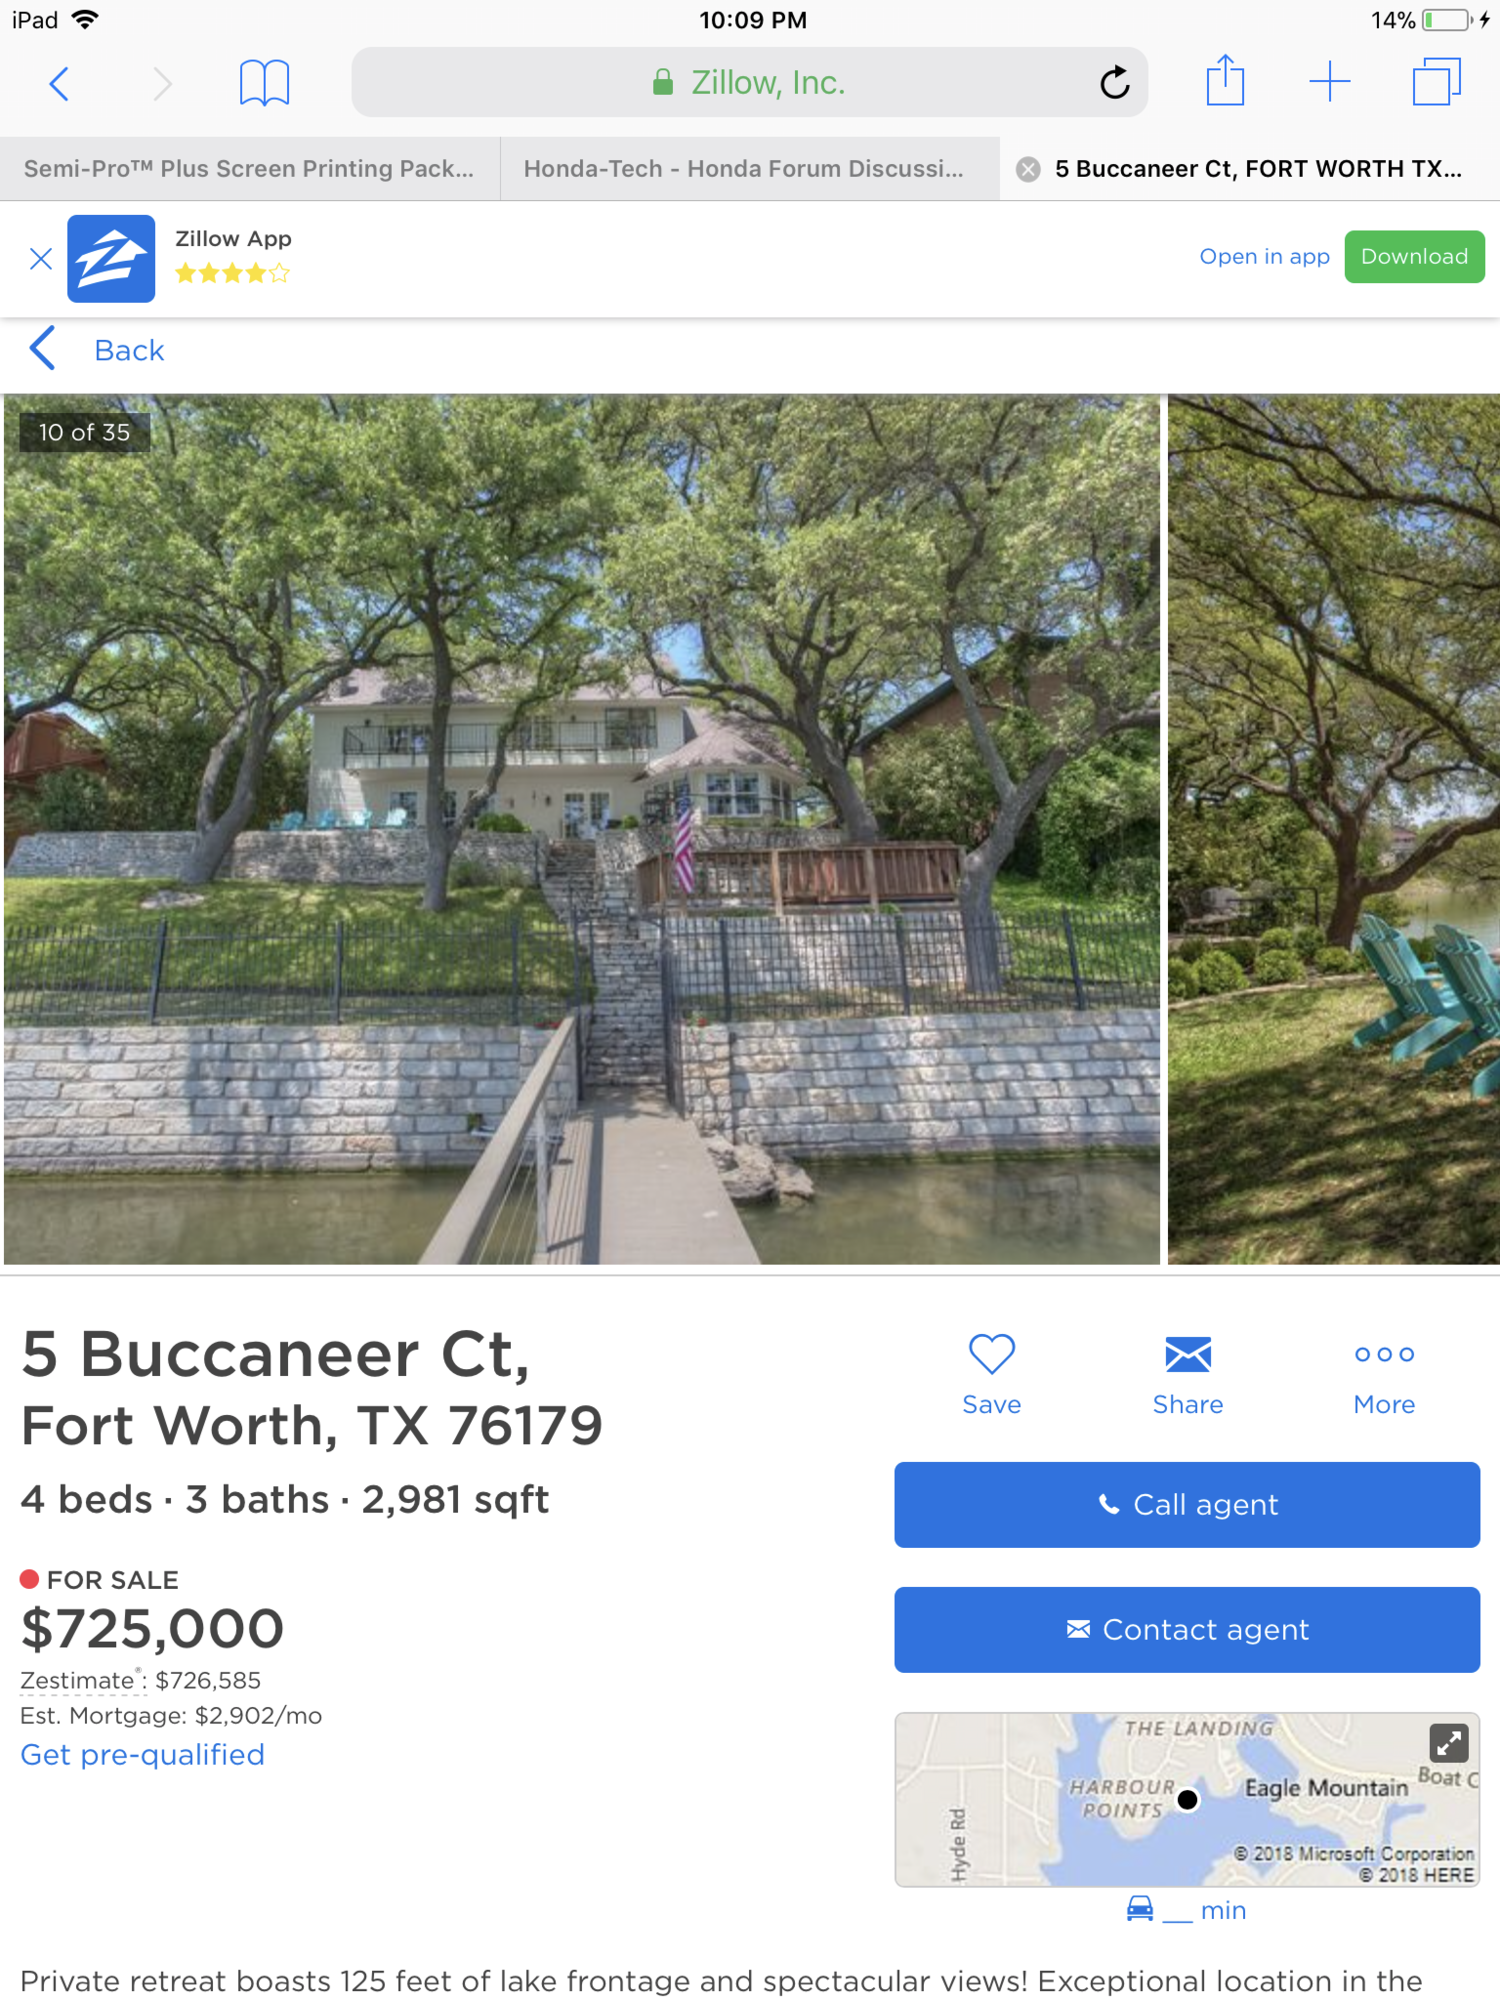The image size is (1500, 2000).
Task: Share listing via envelope icon
Action: 1187,1374
